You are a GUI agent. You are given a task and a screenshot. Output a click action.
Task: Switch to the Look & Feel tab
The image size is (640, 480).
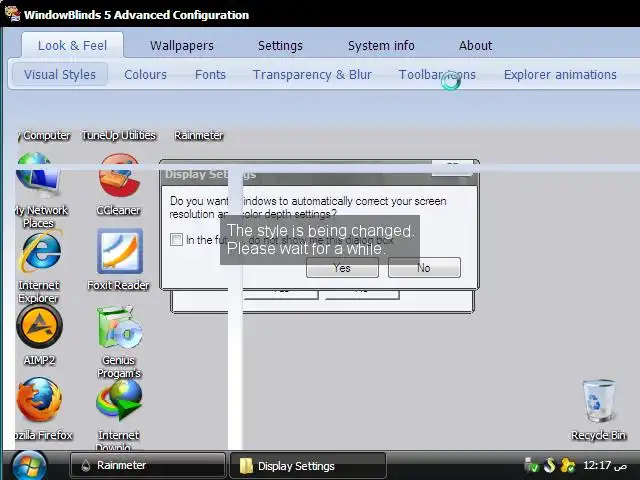click(x=72, y=45)
